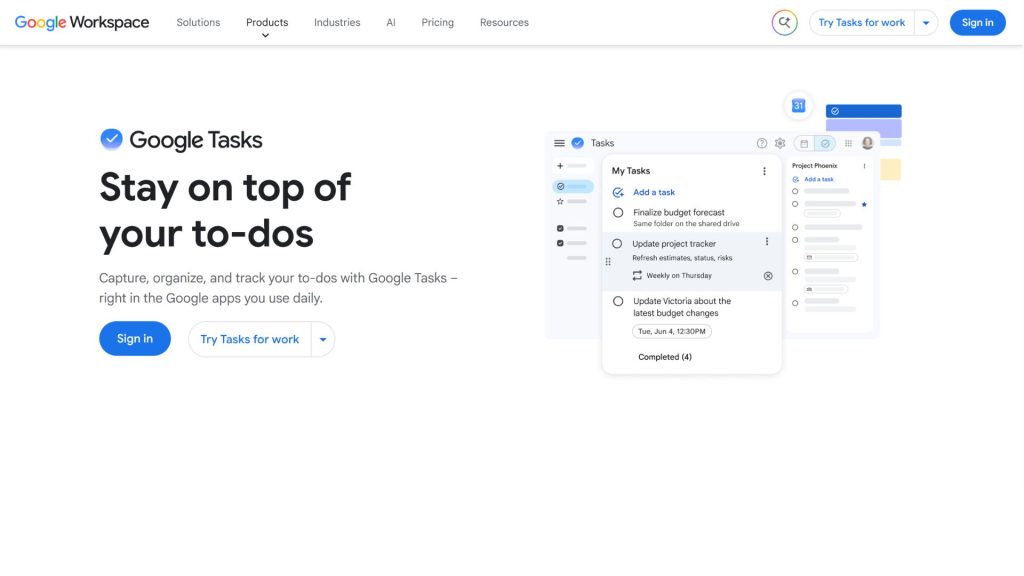
Task: Expand the Products menu chevron
Action: point(265,35)
